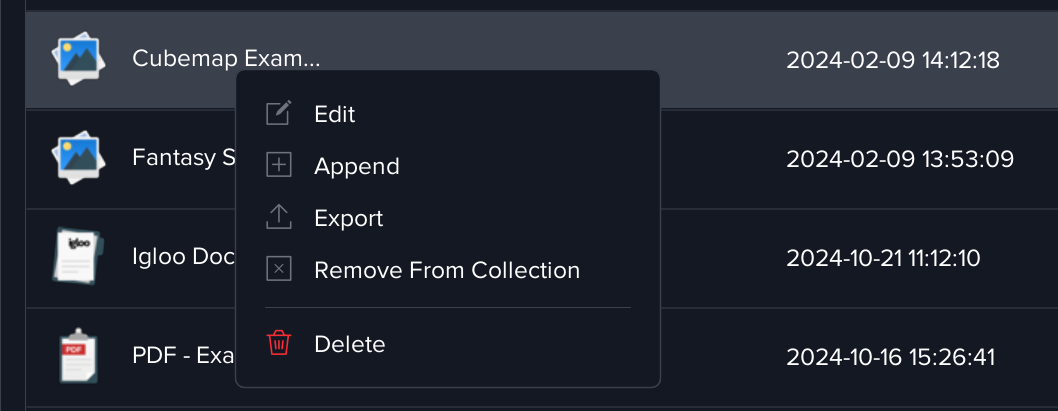The height and width of the screenshot is (411, 1058).
Task: Click the plus-square icon beside Append
Action: [279, 166]
